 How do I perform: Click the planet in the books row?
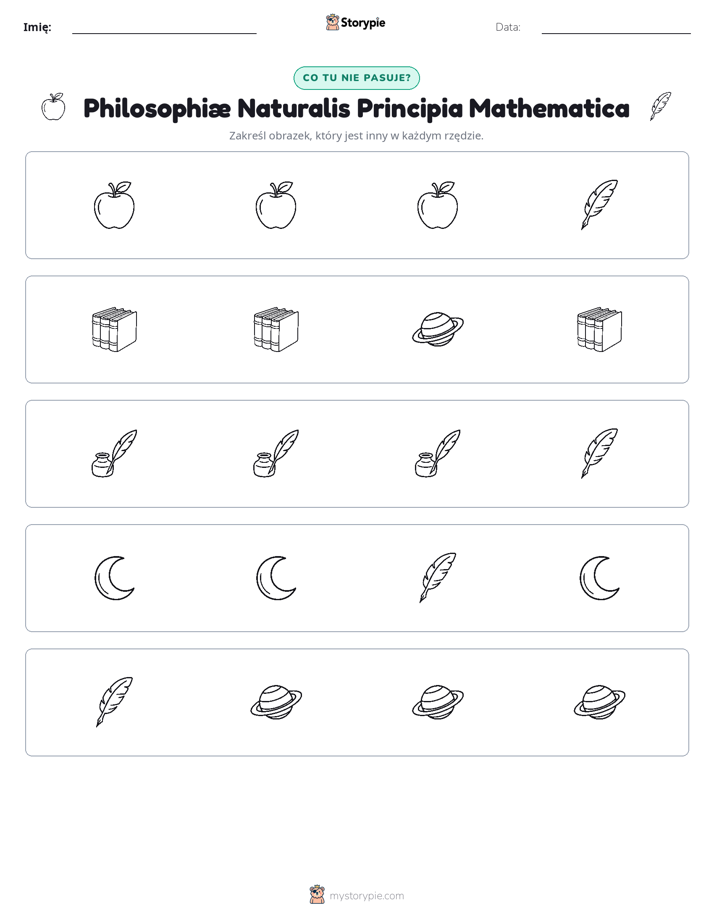tap(438, 329)
